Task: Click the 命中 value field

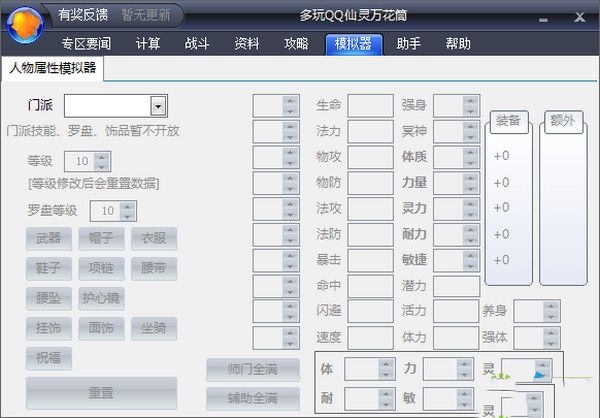Action: 370,286
